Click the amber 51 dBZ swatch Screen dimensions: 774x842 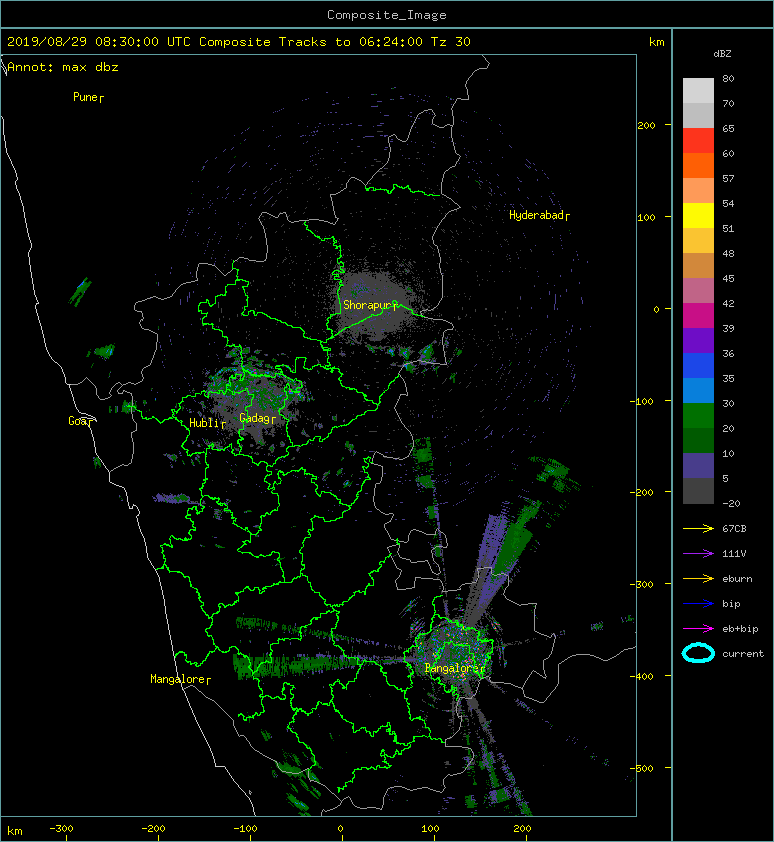[x=698, y=241]
